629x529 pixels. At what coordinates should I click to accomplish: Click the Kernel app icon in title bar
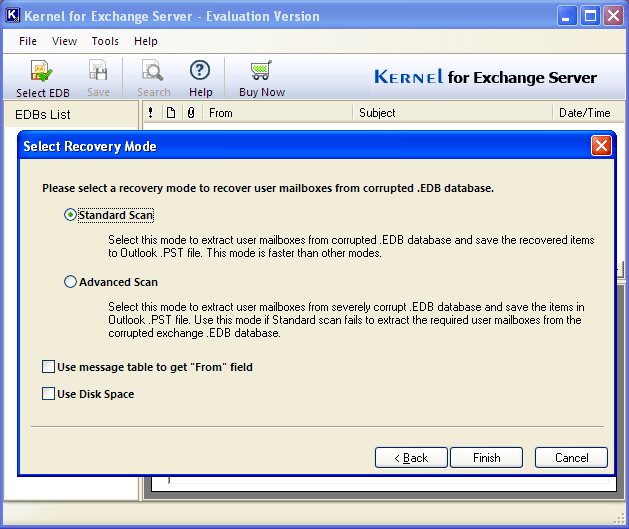coord(12,15)
